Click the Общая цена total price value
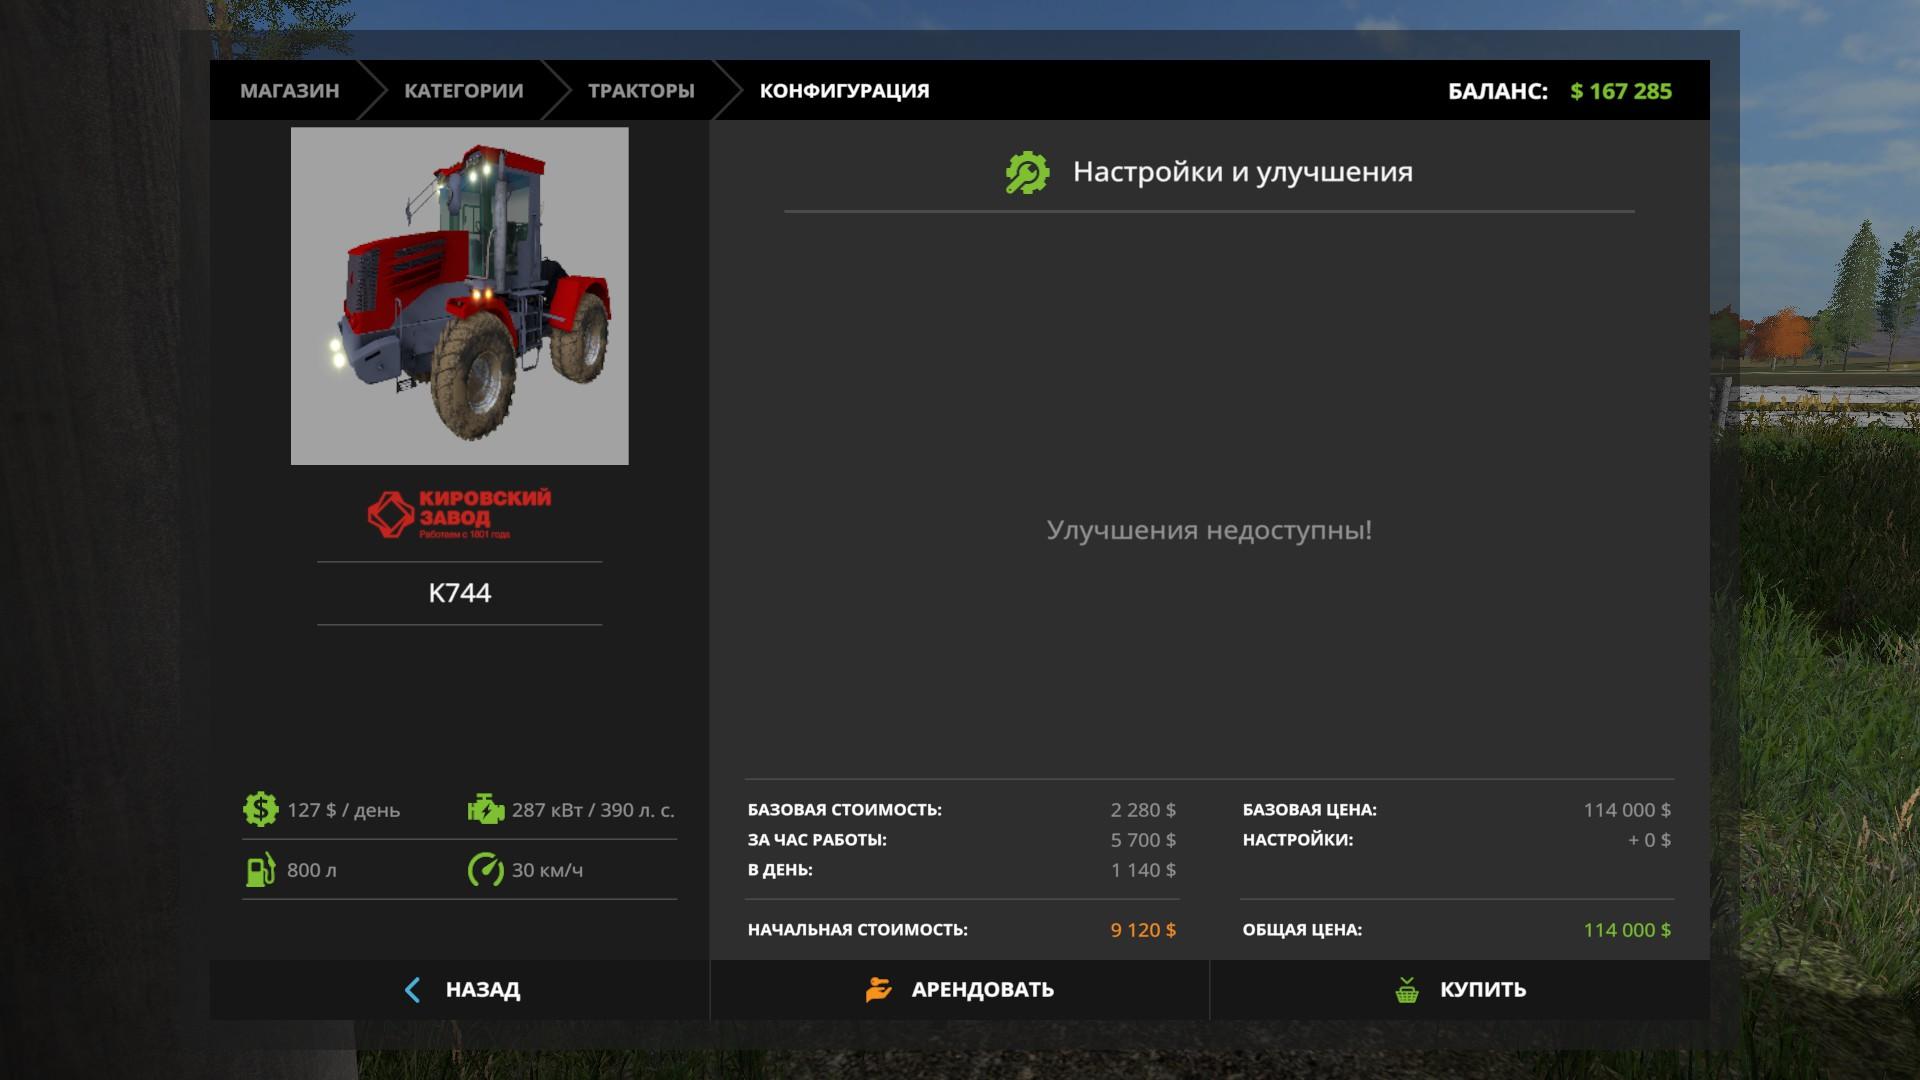 1626,930
